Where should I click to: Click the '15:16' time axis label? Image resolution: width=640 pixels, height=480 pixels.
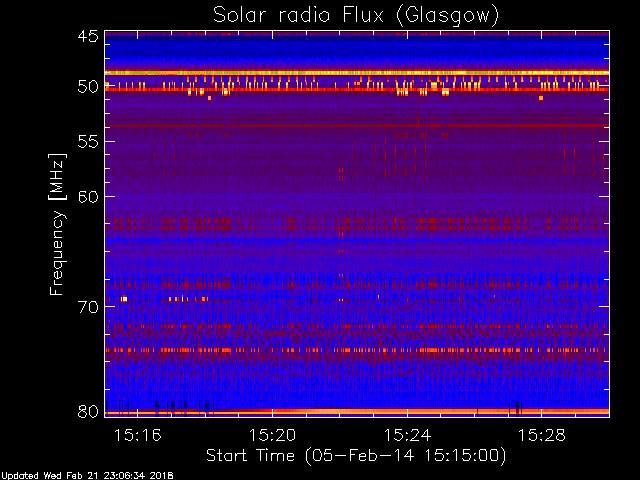pos(138,435)
